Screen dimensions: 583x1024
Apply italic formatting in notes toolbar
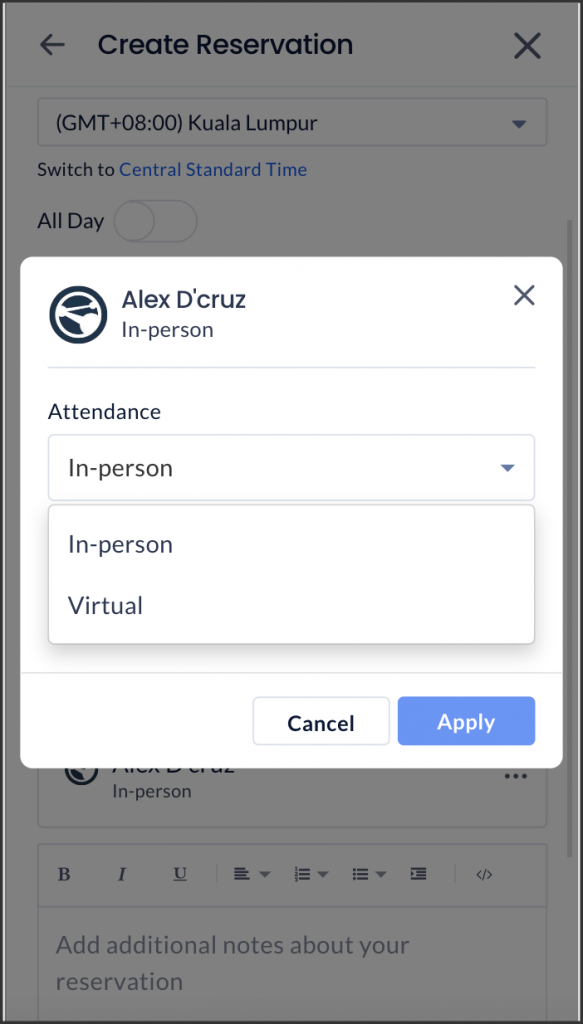pos(121,874)
